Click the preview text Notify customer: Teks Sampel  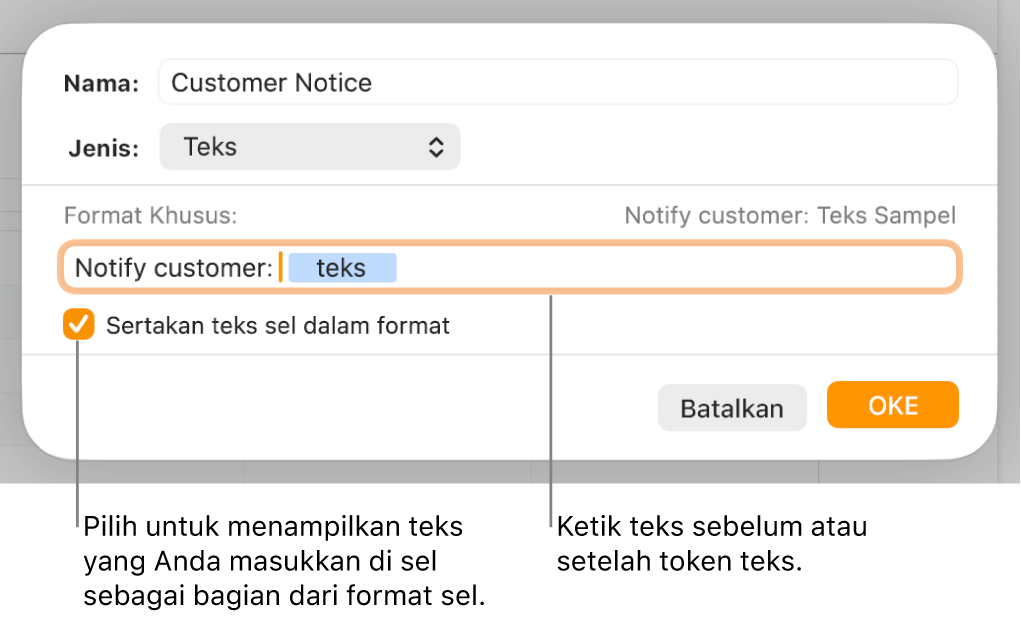point(790,215)
